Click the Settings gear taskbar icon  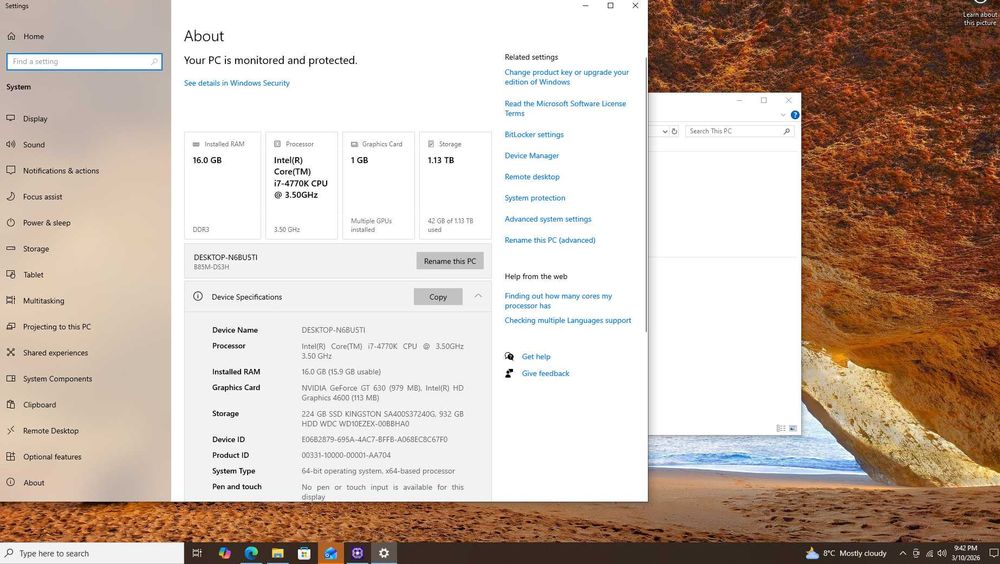[x=383, y=553]
